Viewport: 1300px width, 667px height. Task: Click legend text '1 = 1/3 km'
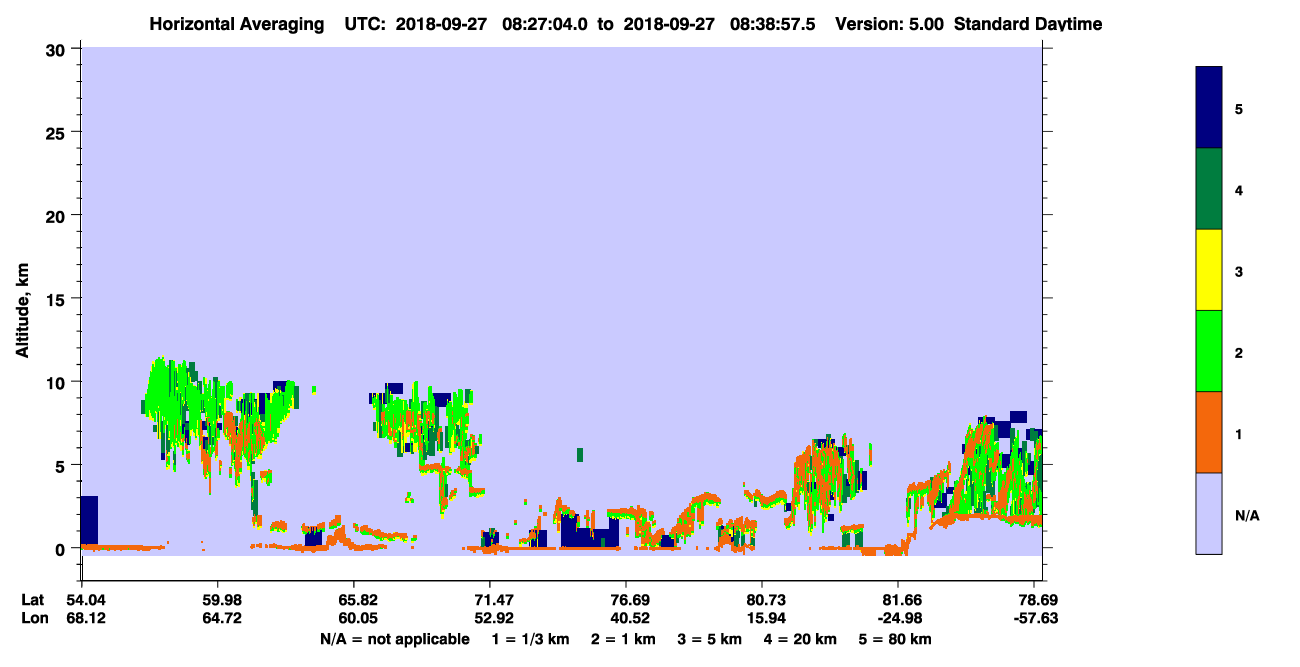coord(530,639)
